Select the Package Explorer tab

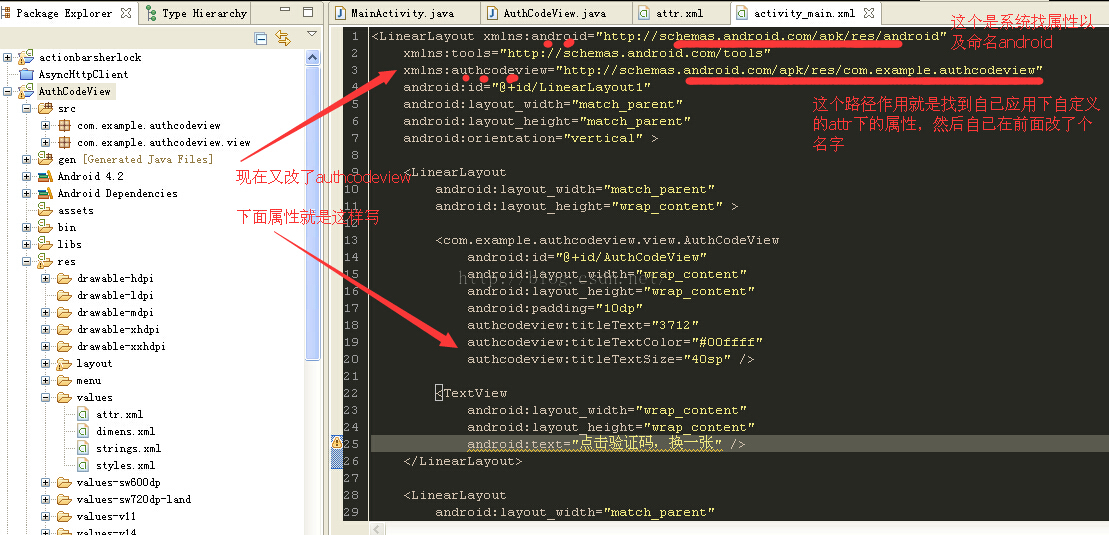pyautogui.click(x=65, y=13)
